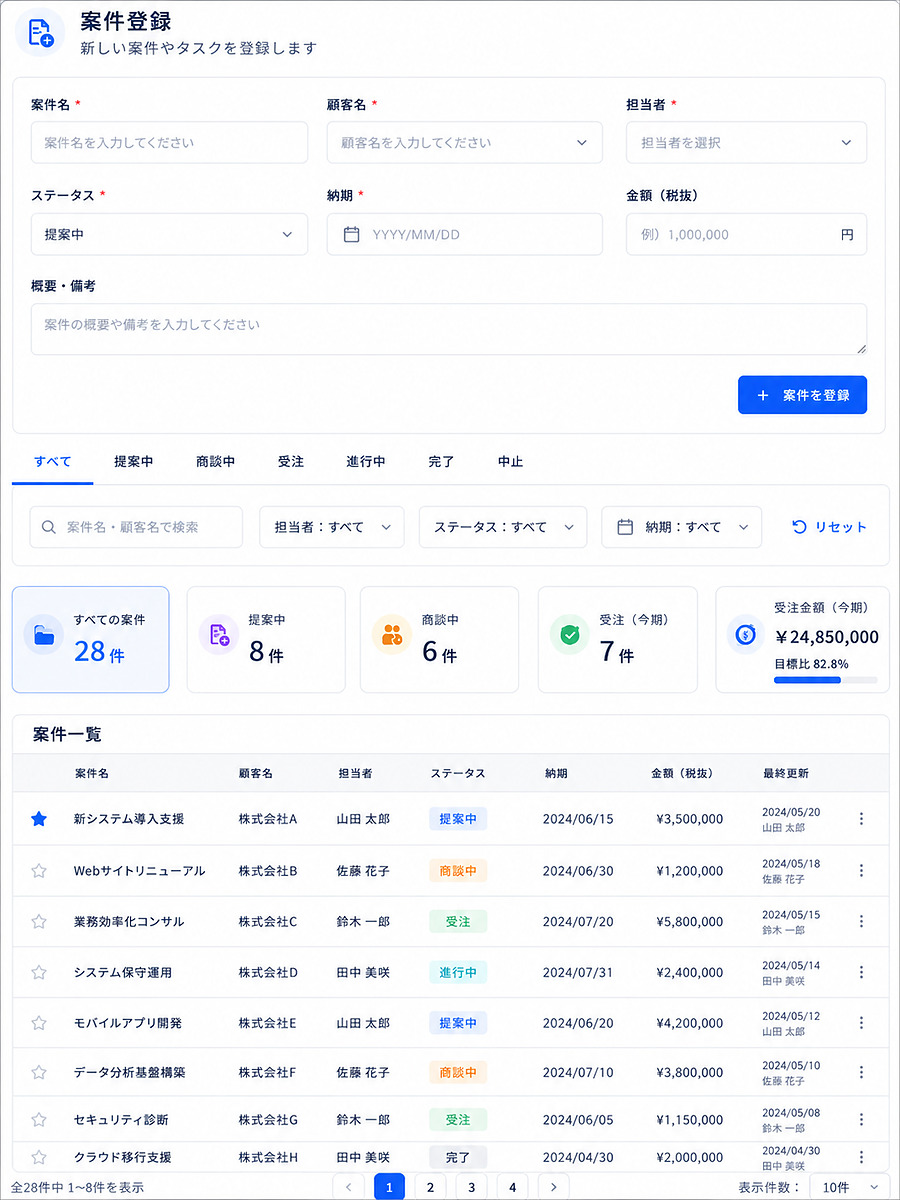This screenshot has height=1200, width=900.
Task: Click people icon on 商談中 card
Action: coord(392,635)
